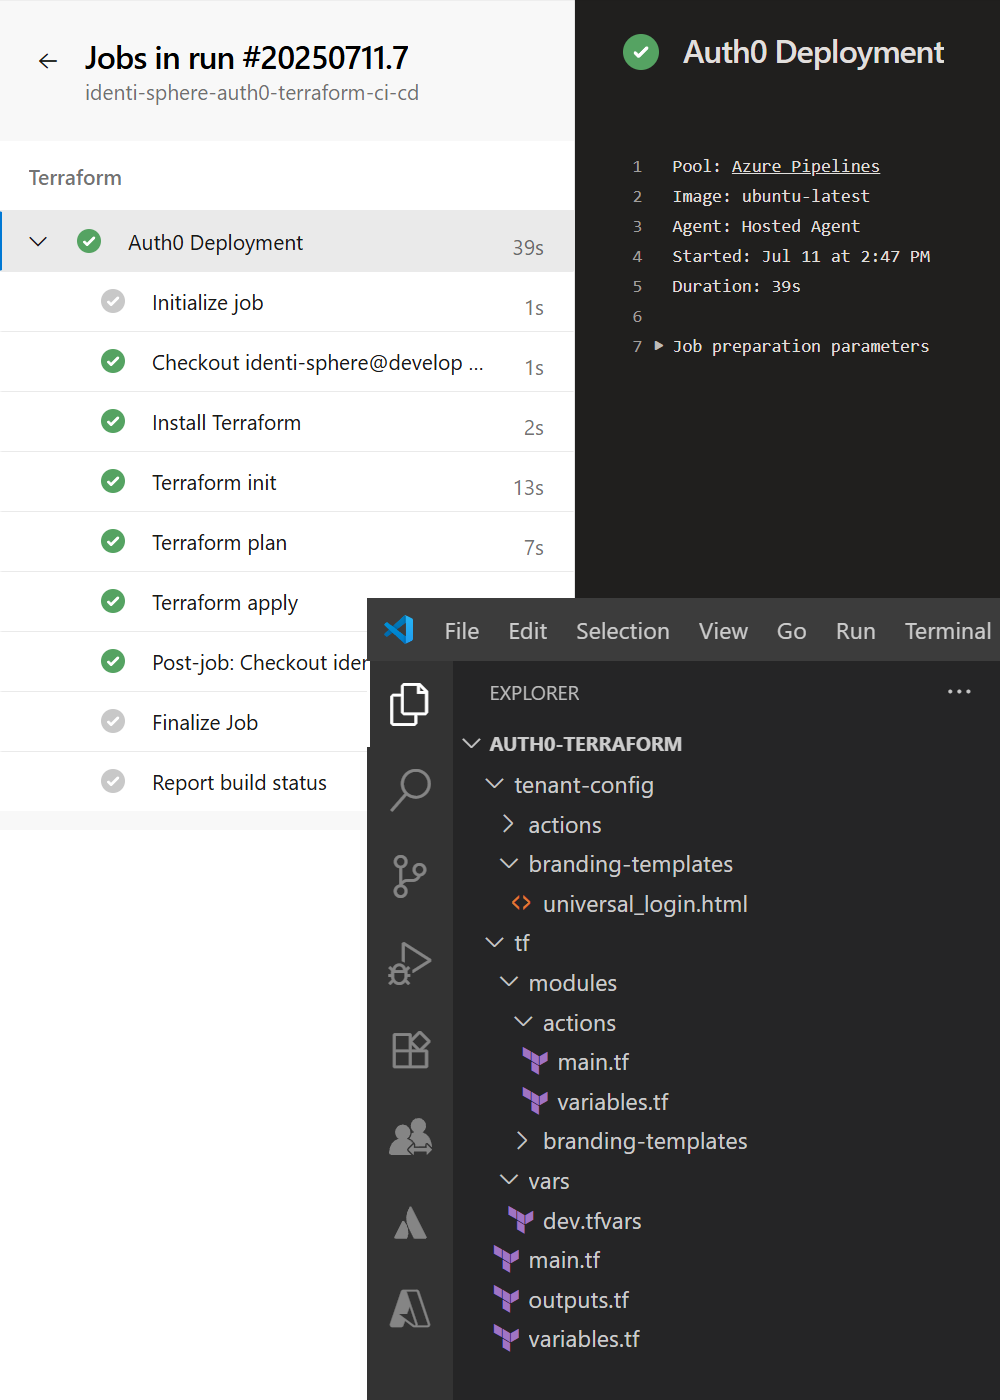
Task: Open the Terminal menu
Action: pyautogui.click(x=947, y=631)
